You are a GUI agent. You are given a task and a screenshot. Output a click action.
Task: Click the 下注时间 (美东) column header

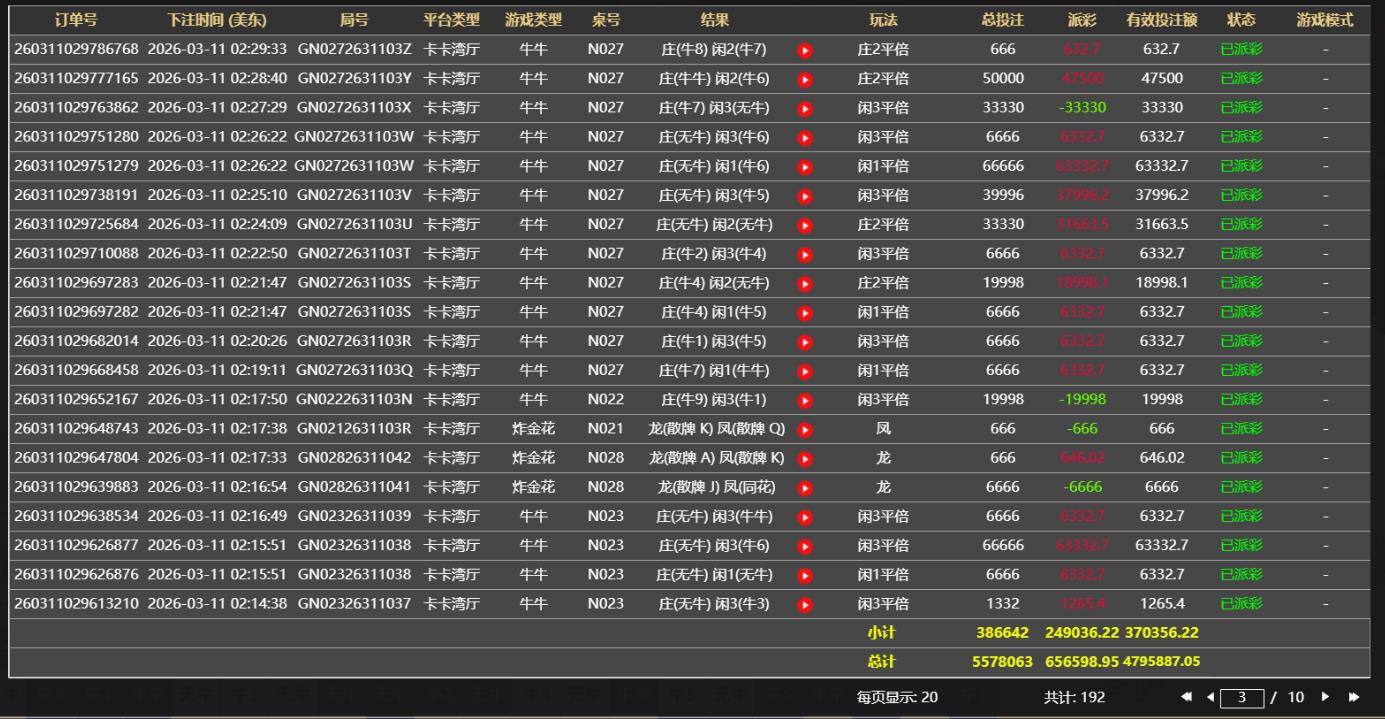217,20
